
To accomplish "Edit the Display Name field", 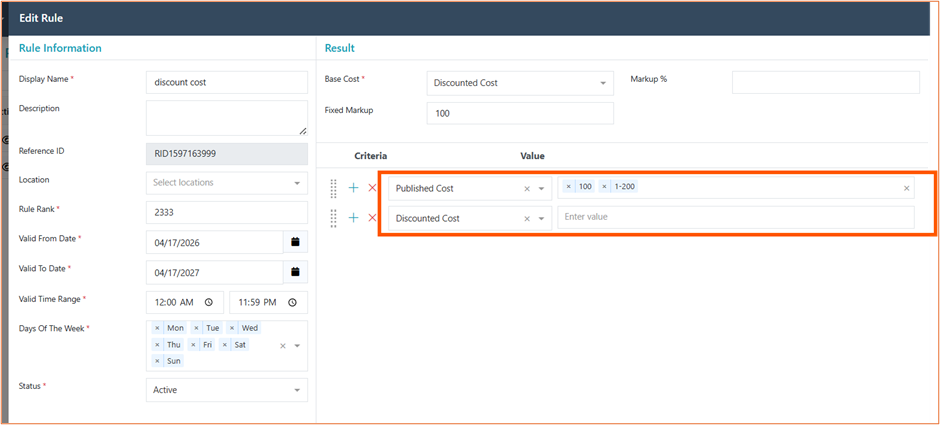I will point(227,82).
